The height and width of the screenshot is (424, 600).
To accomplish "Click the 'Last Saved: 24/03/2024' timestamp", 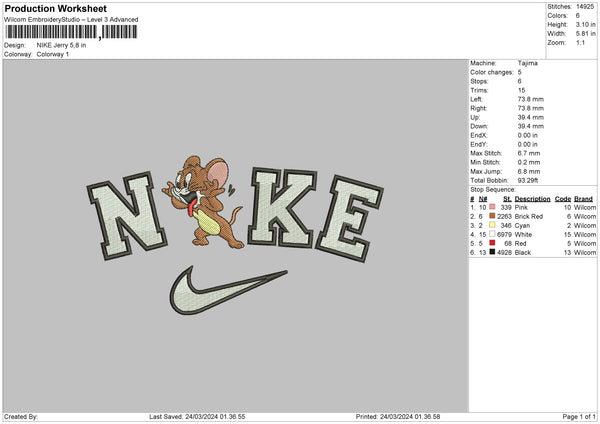I will click(x=197, y=416).
